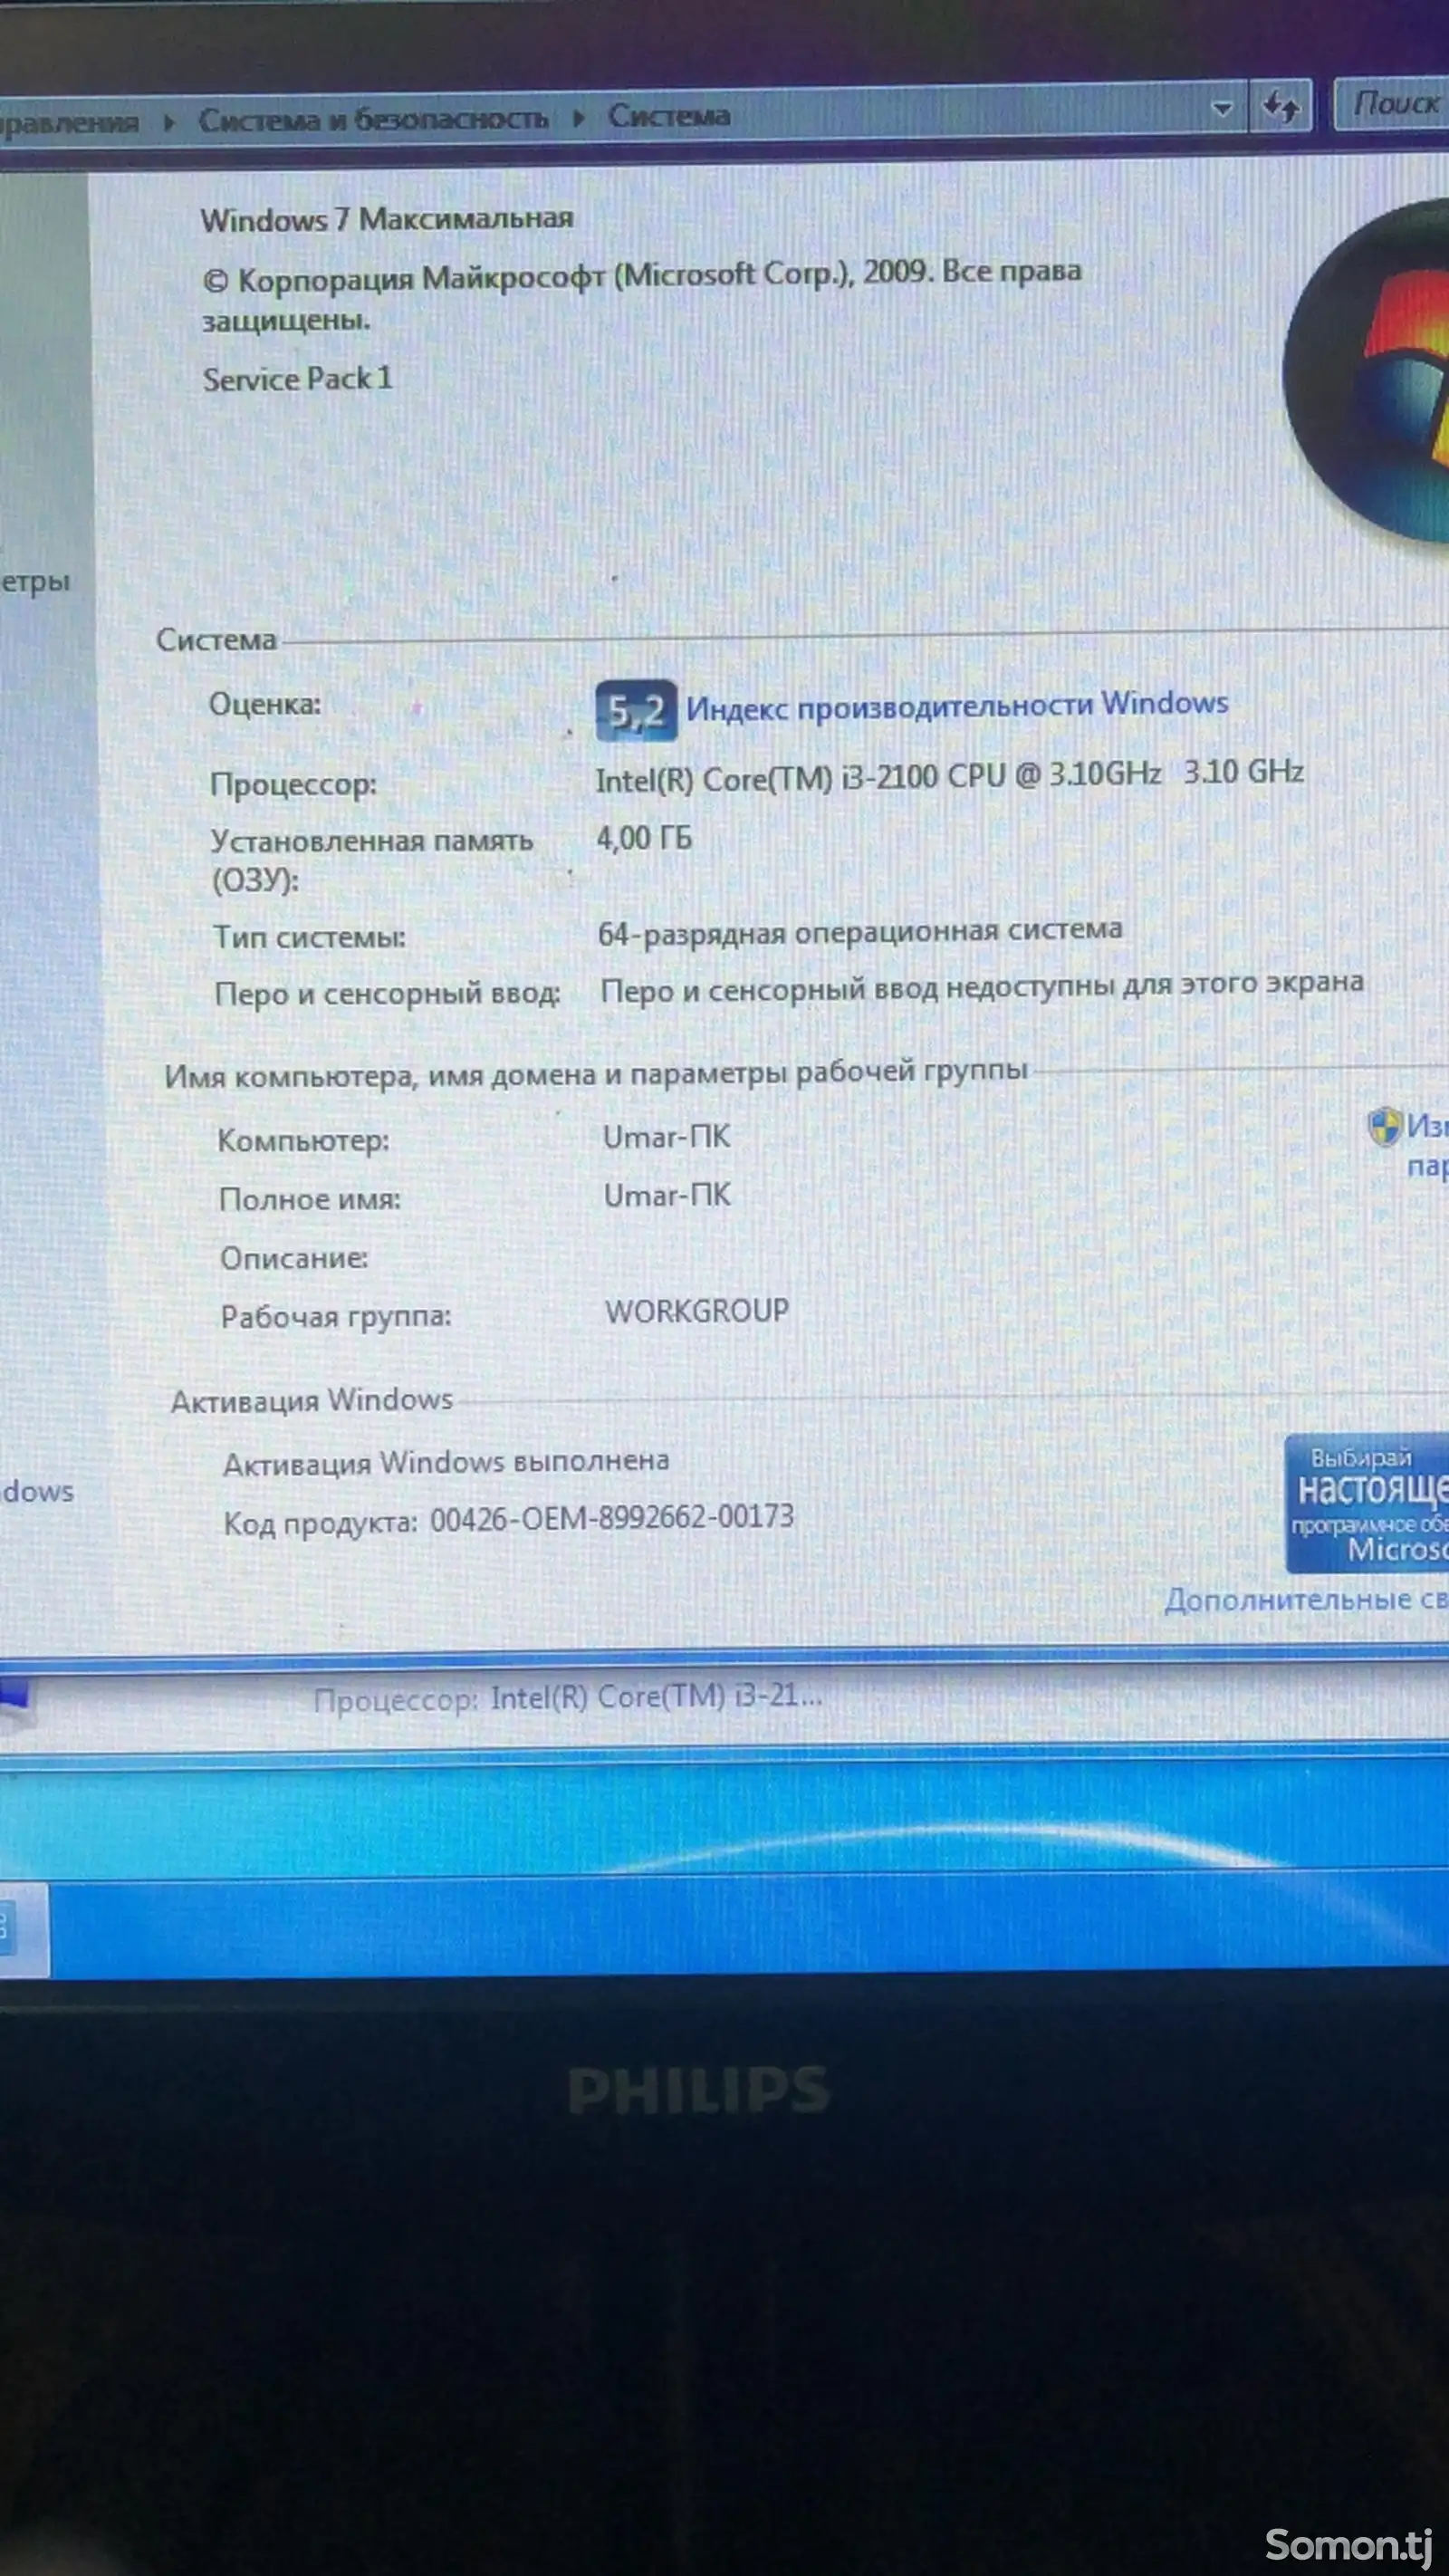1449x2576 pixels.
Task: Focus the Поиск search field
Action: tap(1393, 104)
